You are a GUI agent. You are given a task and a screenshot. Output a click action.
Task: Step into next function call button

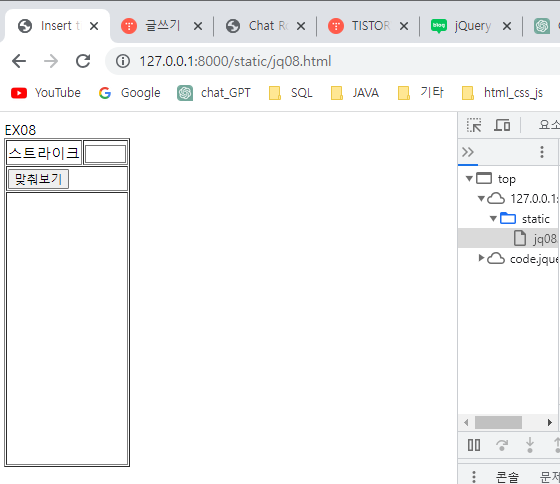530,445
